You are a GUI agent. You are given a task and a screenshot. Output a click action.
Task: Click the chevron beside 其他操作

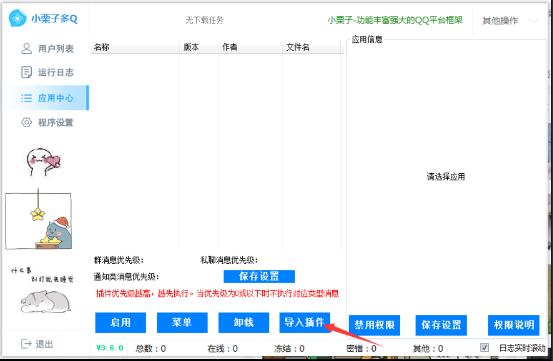point(534,20)
